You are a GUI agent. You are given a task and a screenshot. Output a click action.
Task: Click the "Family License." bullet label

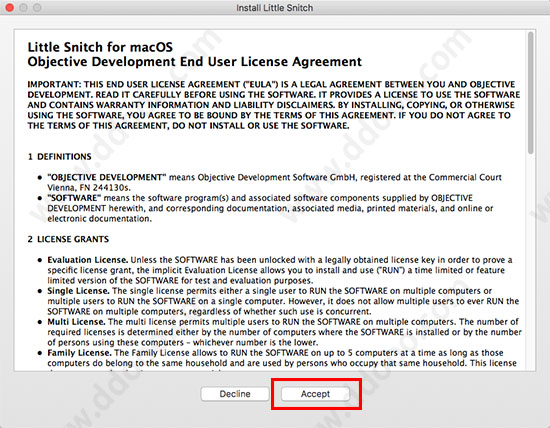[79, 353]
